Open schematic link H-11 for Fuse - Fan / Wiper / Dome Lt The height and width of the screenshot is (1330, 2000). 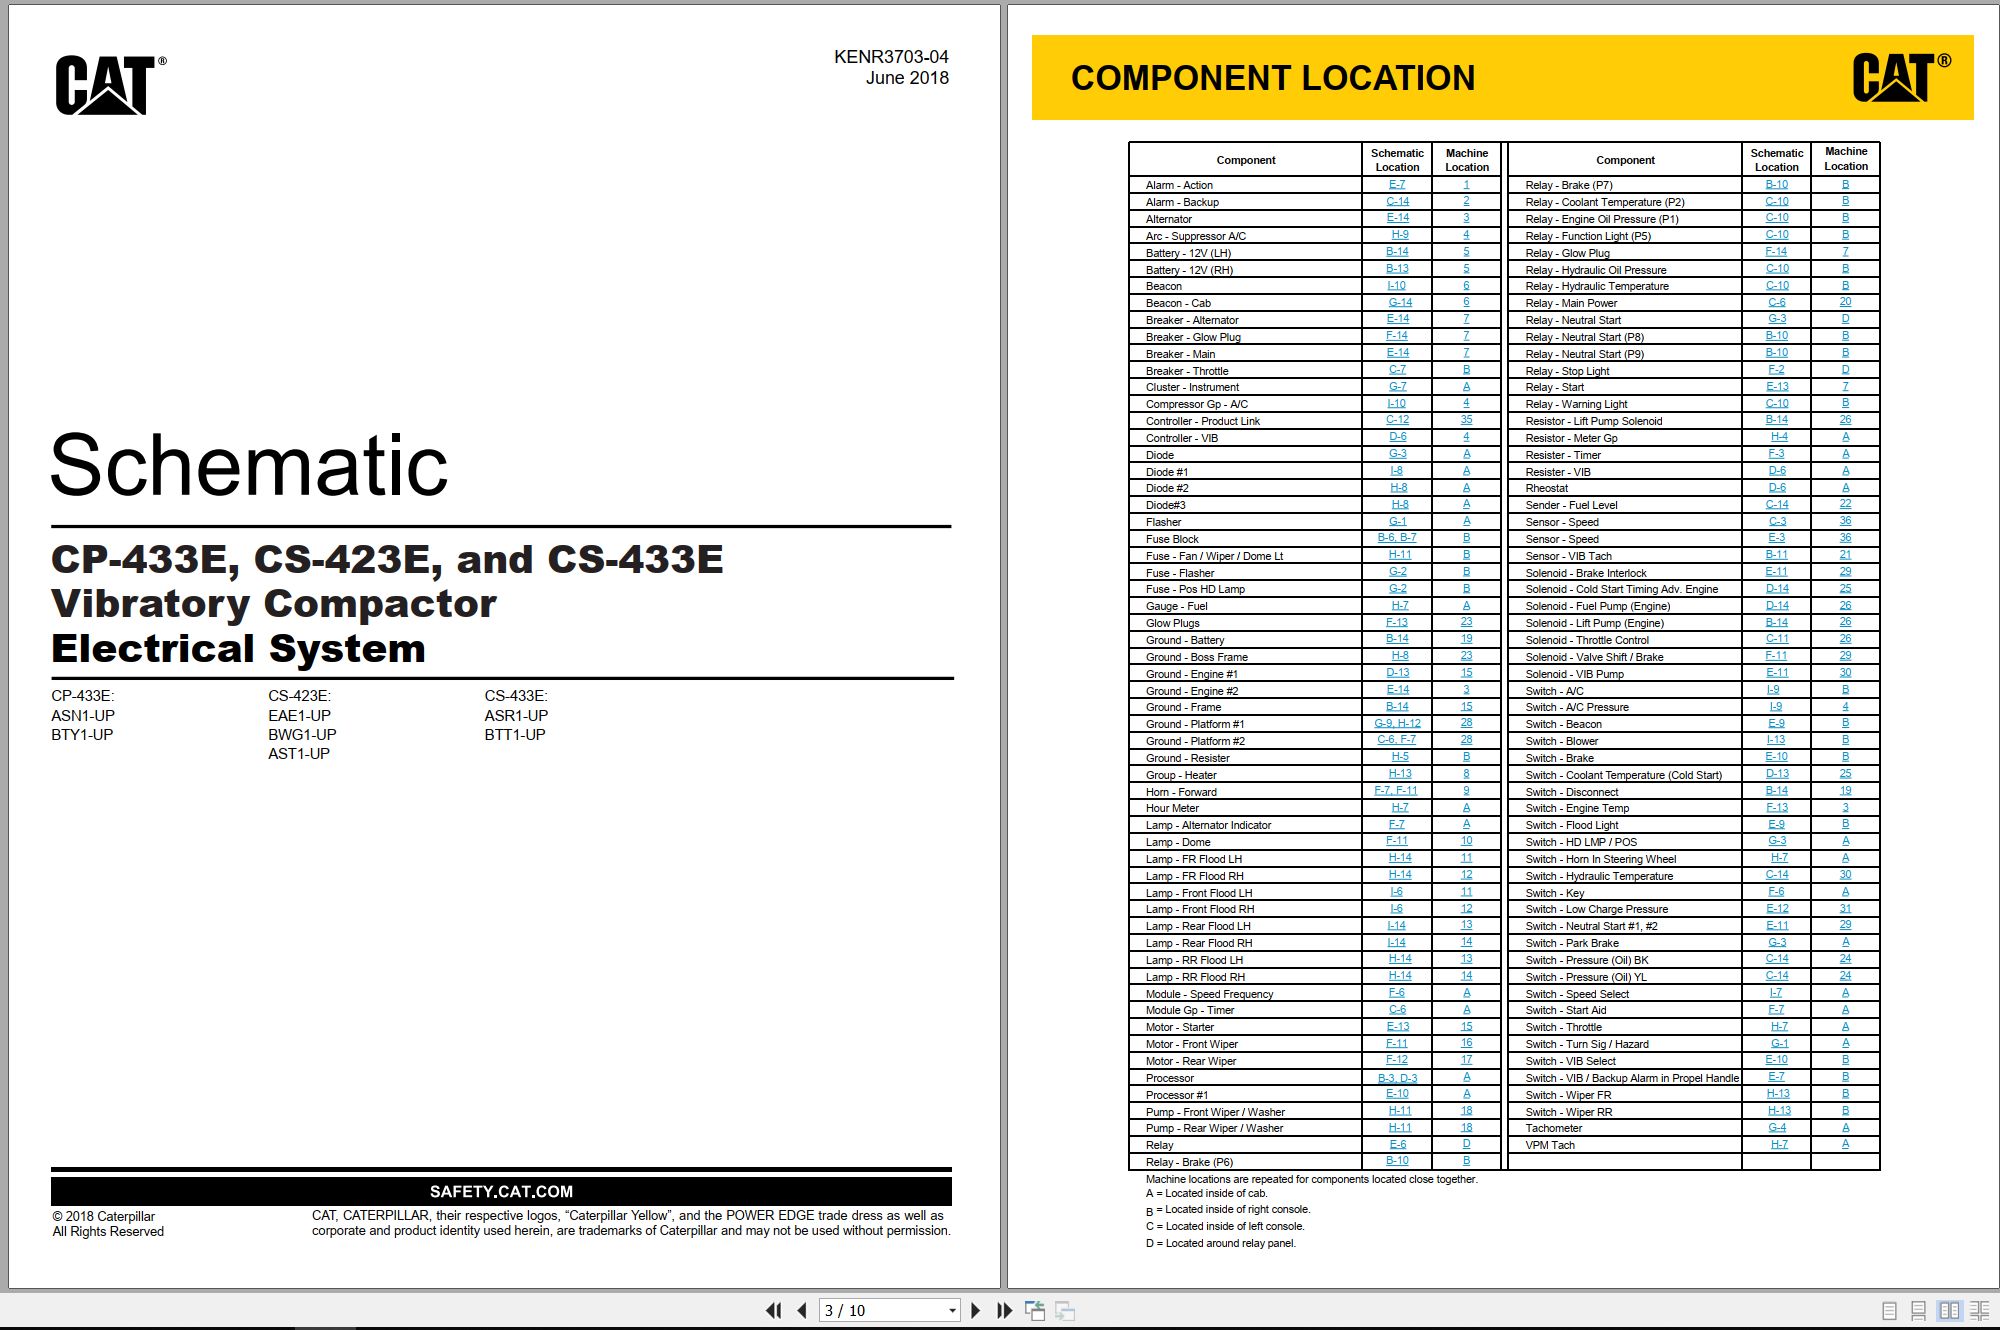click(x=1400, y=555)
